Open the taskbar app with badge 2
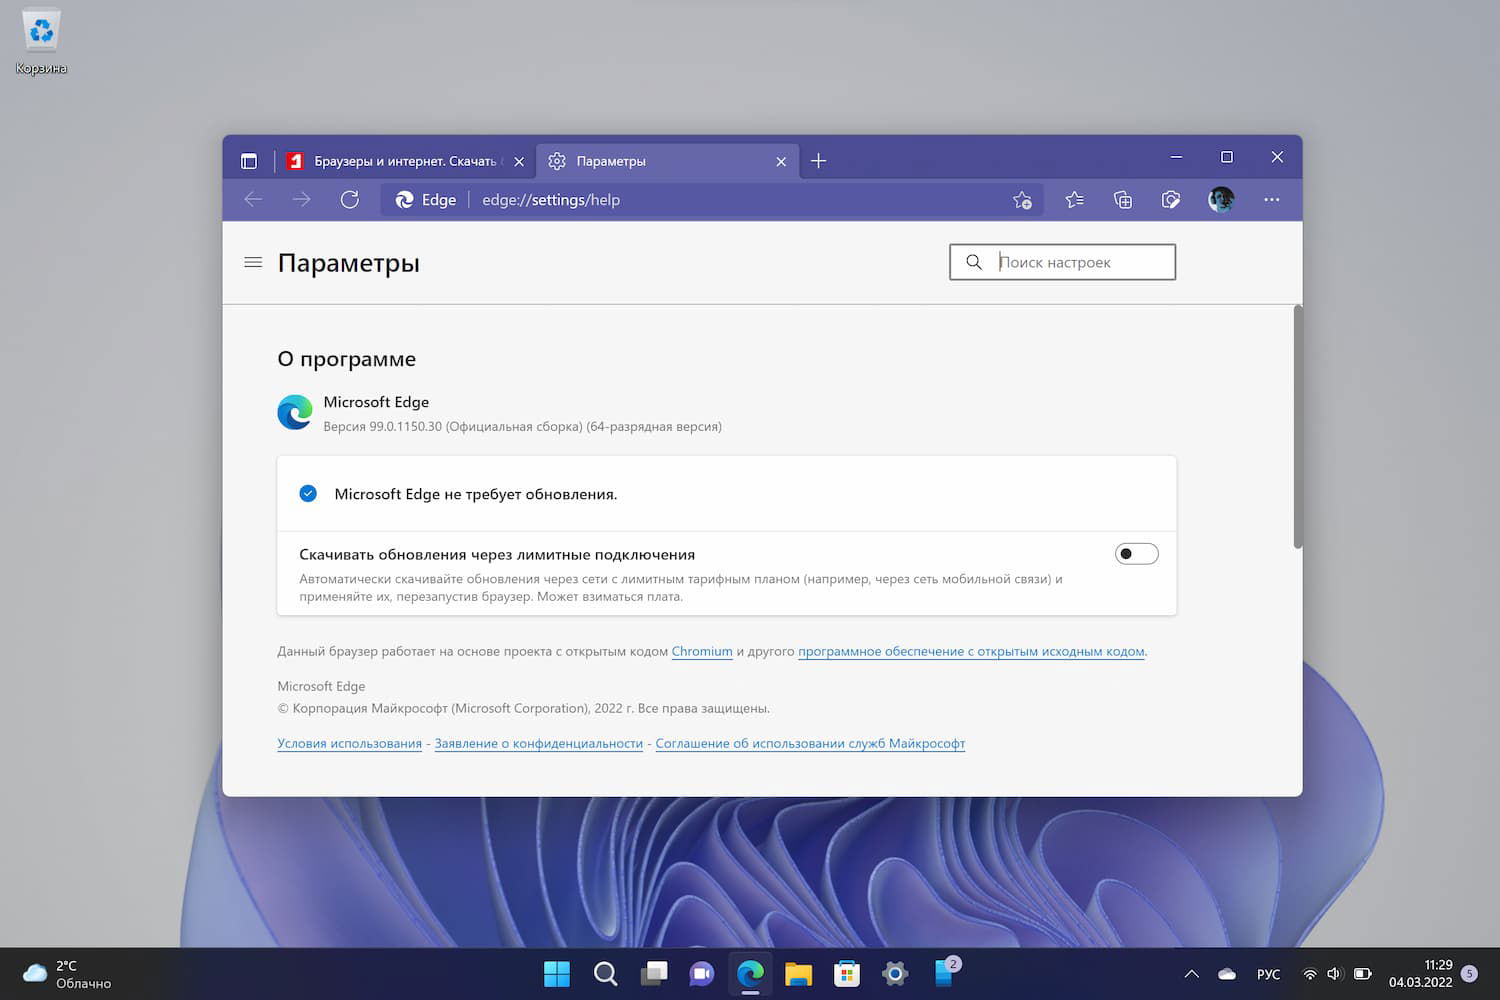The image size is (1500, 1000). (946, 971)
